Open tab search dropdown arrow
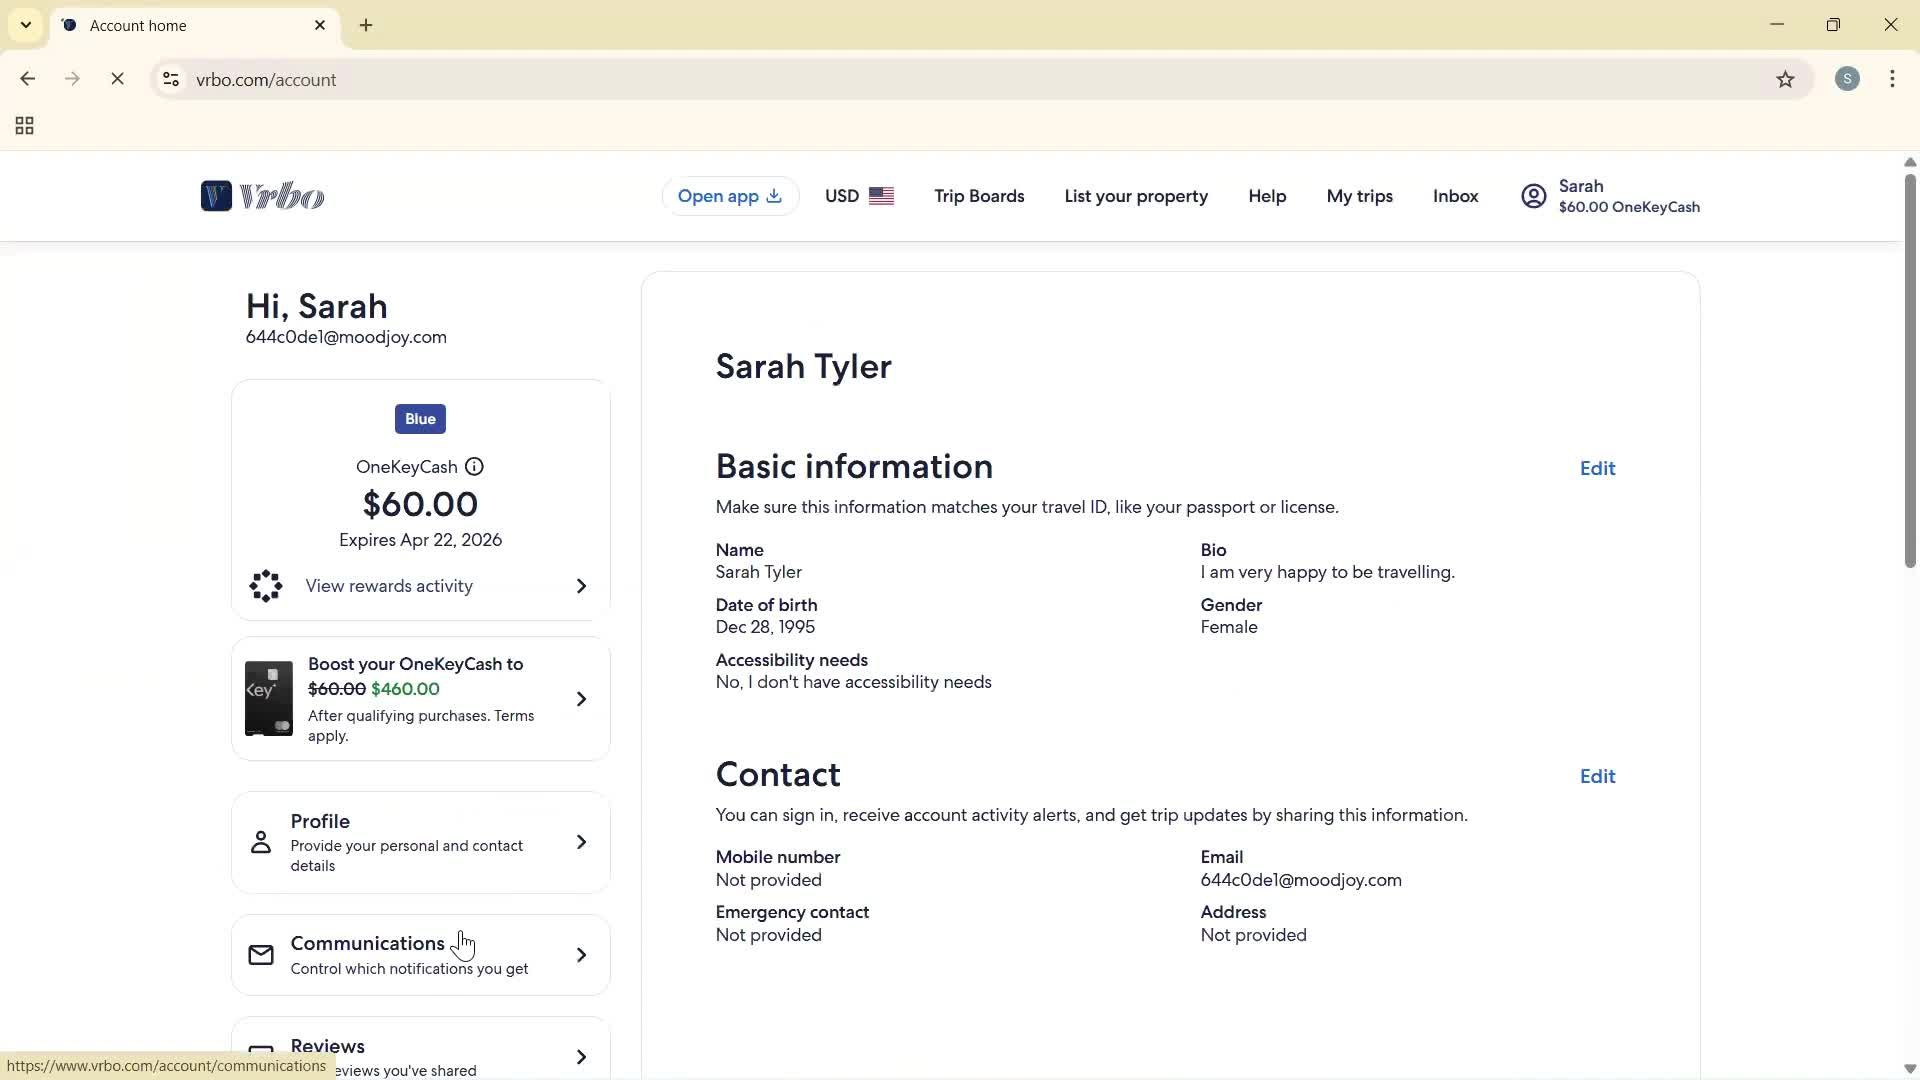This screenshot has width=1920, height=1080. (26, 25)
